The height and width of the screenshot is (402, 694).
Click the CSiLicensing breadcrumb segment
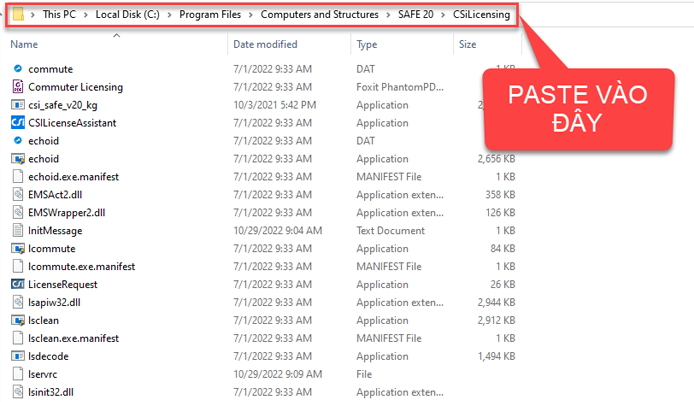tap(480, 16)
